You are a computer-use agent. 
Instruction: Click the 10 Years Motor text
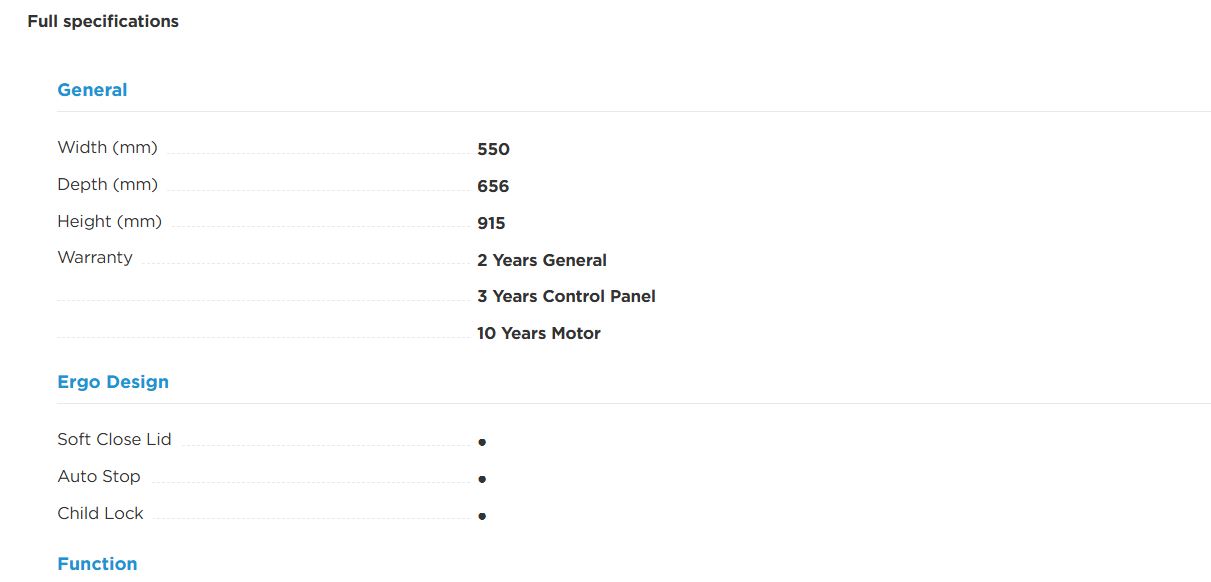[x=539, y=334]
